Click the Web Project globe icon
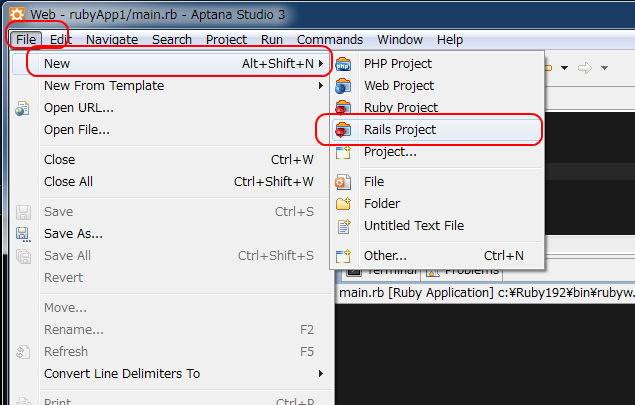 (x=343, y=86)
